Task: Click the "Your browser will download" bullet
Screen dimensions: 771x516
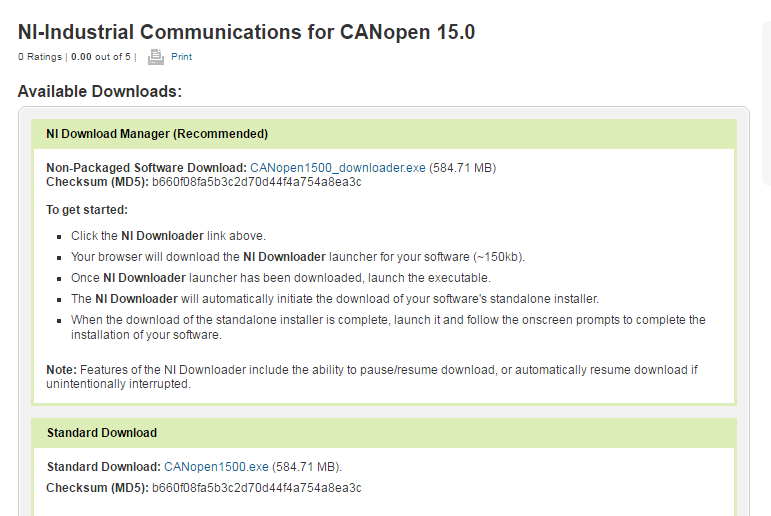Action: 297,257
